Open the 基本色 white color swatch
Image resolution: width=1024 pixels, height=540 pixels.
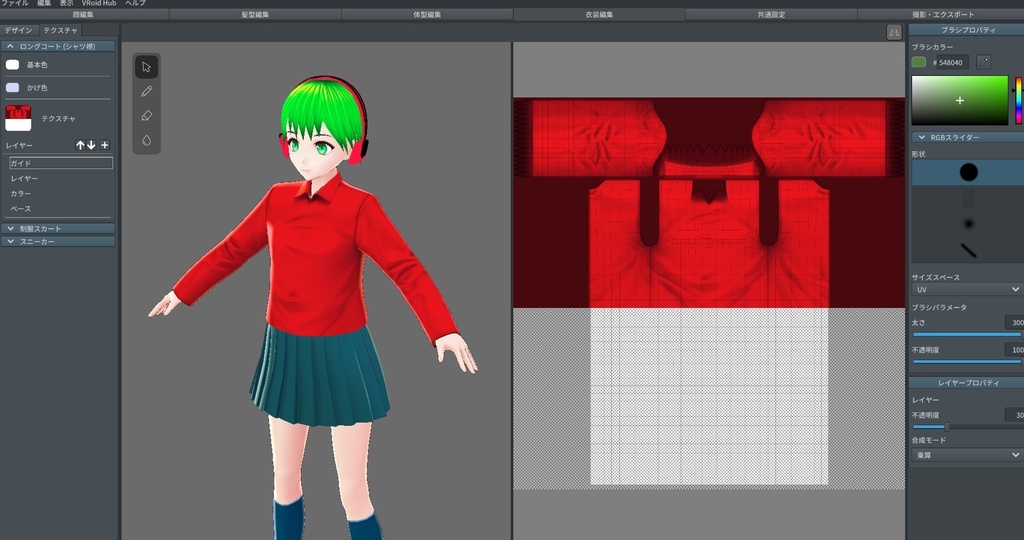click(12, 65)
